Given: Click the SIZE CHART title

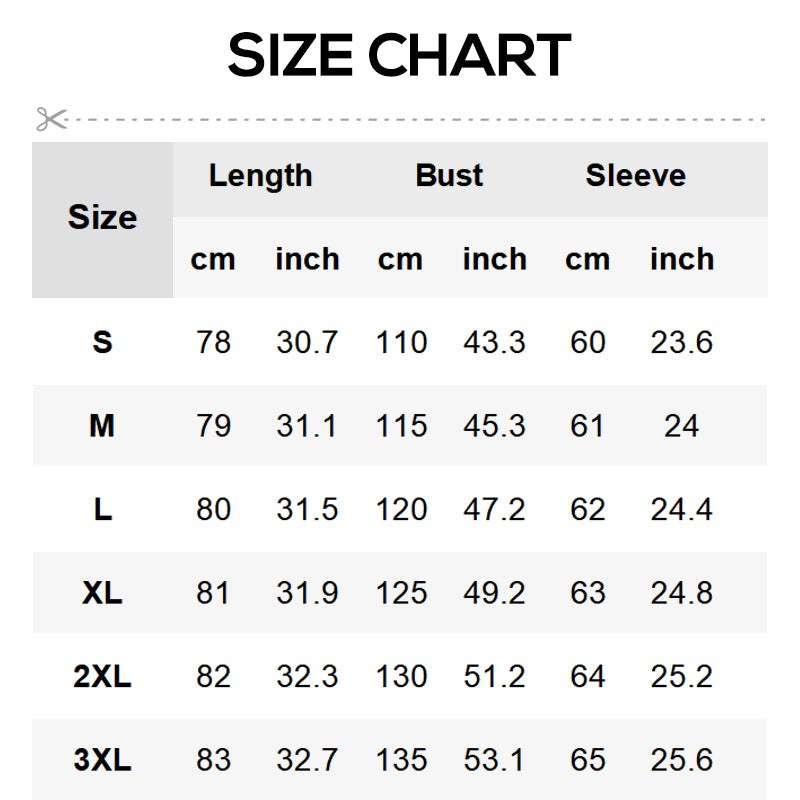Looking at the screenshot, I should coord(399,56).
